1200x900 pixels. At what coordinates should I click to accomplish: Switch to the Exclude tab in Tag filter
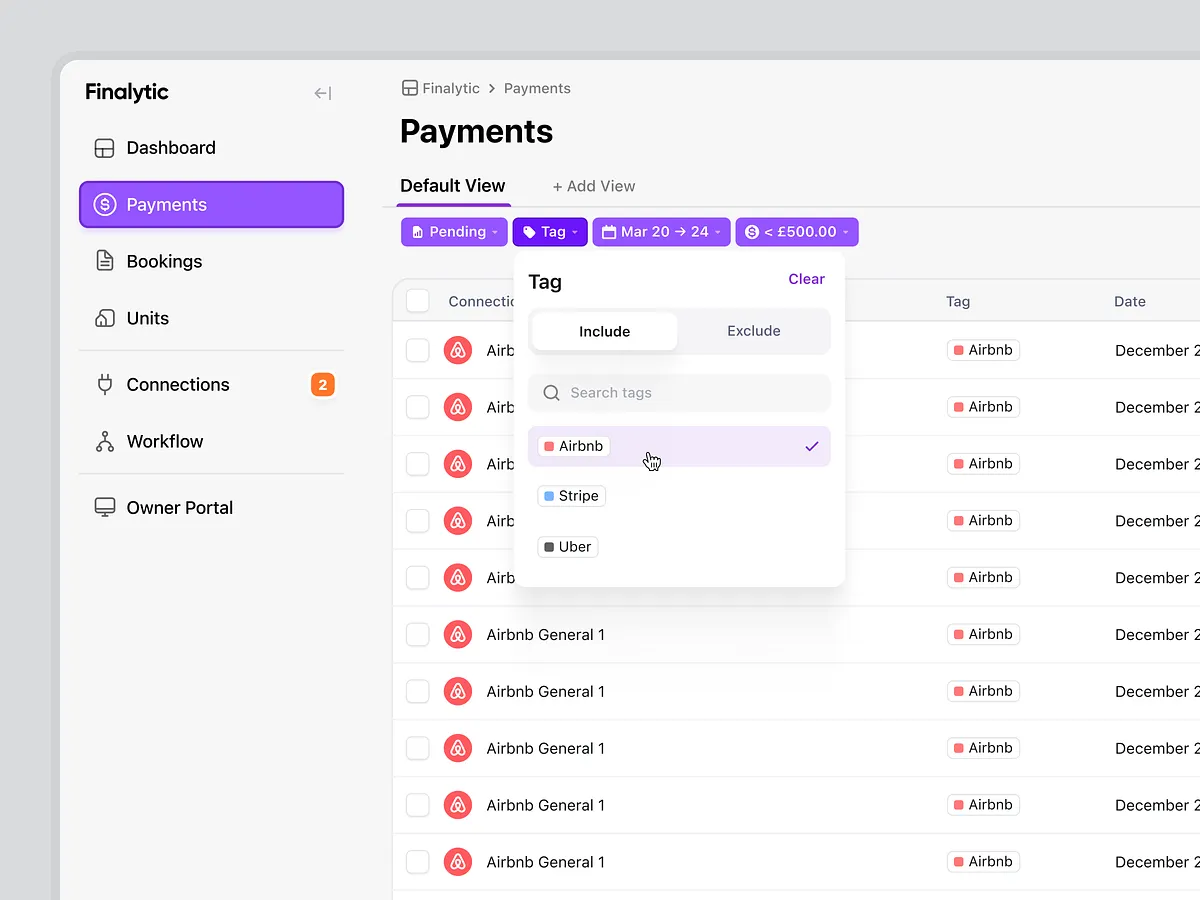coord(753,331)
